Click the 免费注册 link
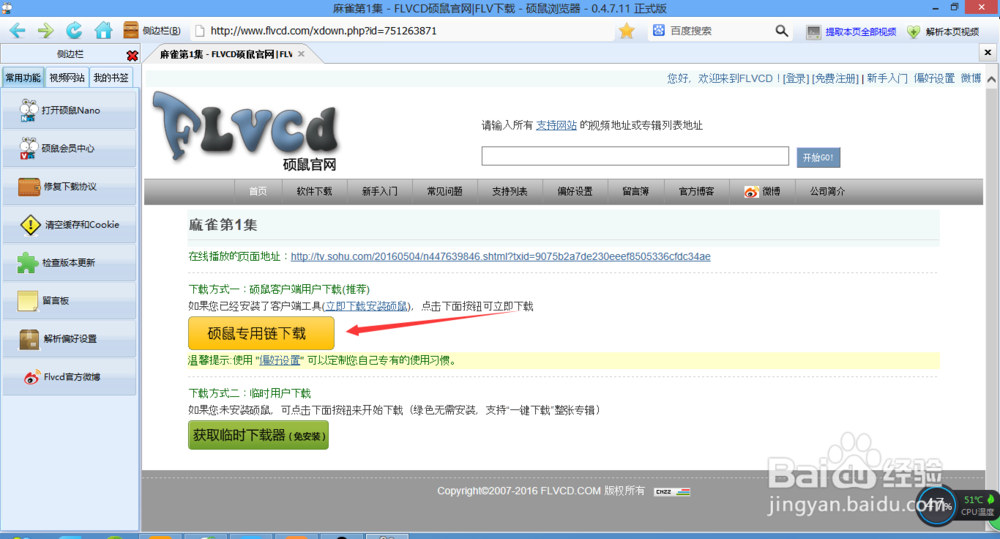This screenshot has width=1000, height=539. (835, 78)
